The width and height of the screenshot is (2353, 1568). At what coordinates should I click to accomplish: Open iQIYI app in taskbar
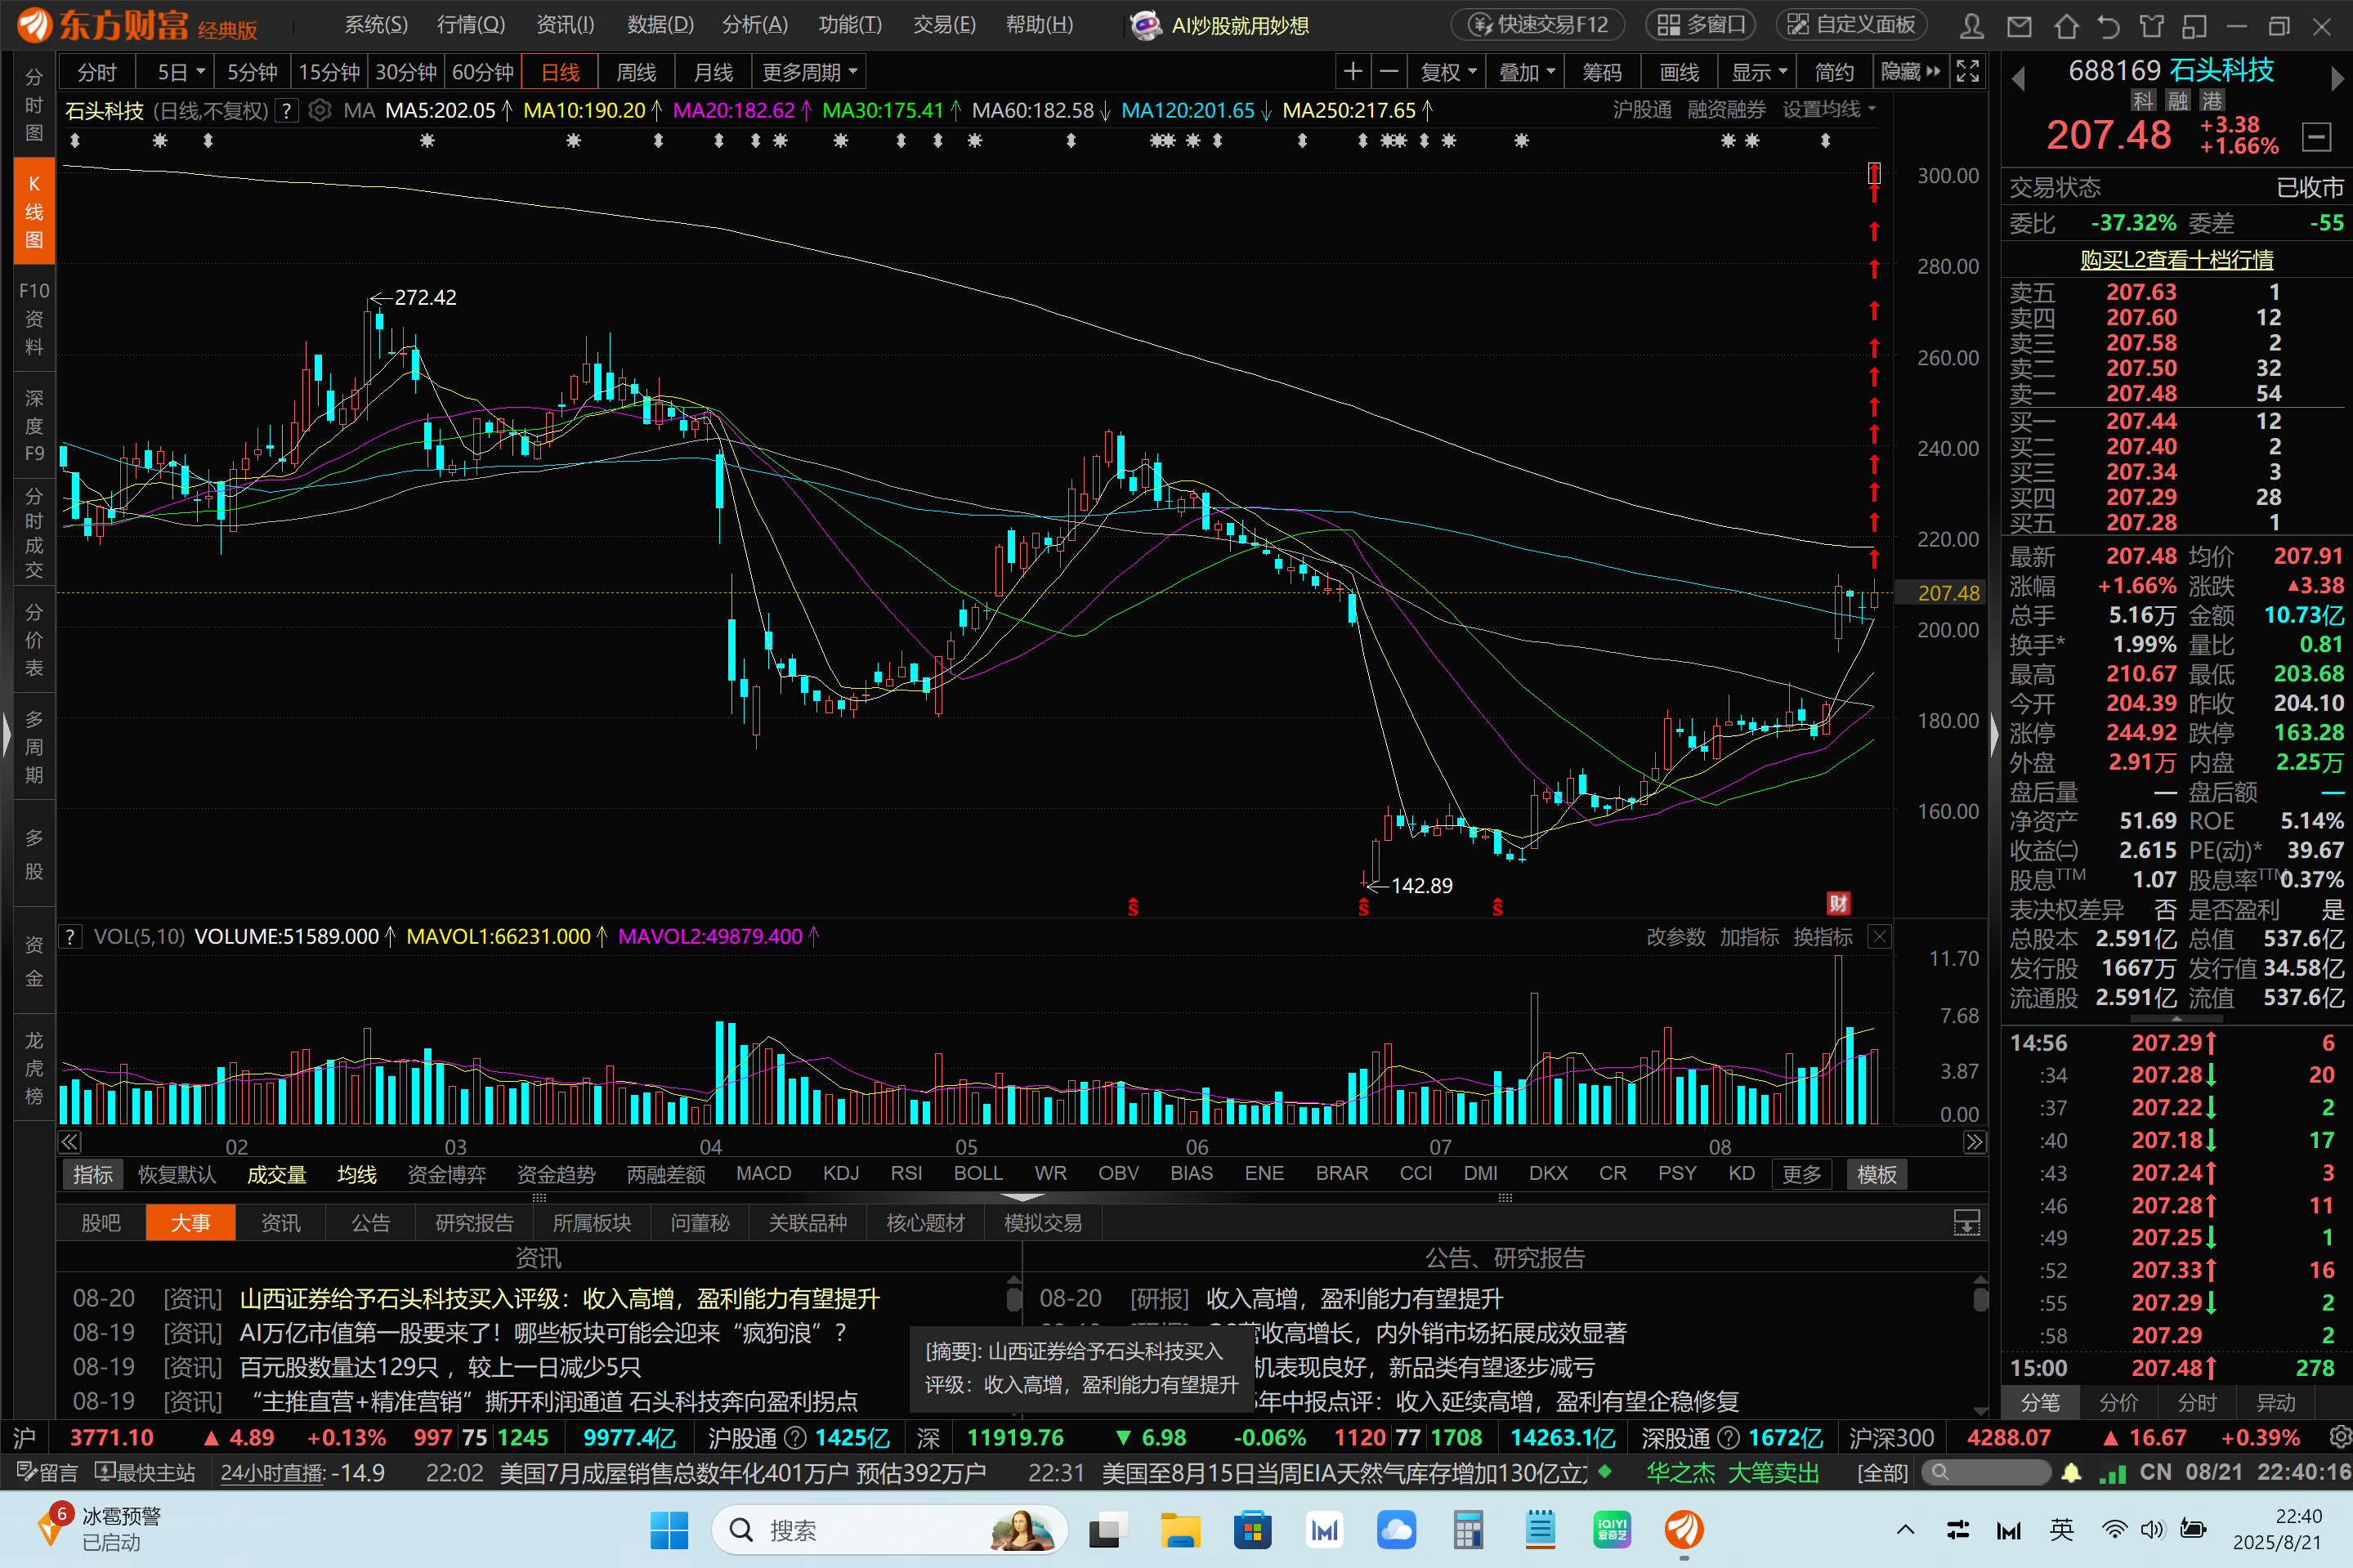[1611, 1531]
